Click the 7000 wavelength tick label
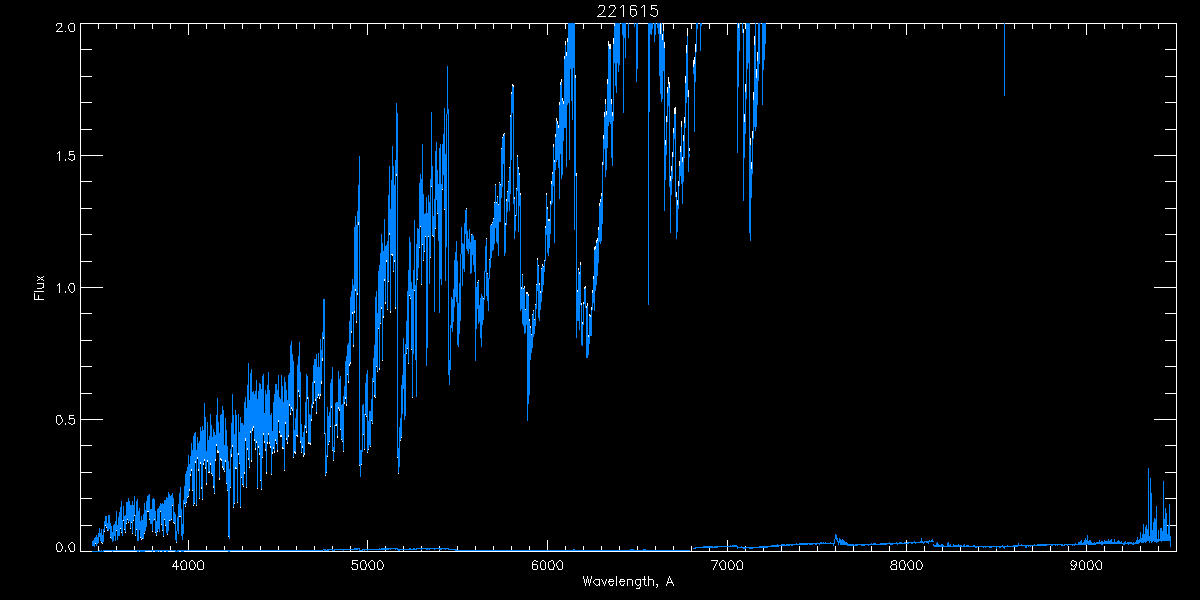Image resolution: width=1200 pixels, height=600 pixels. point(727,566)
